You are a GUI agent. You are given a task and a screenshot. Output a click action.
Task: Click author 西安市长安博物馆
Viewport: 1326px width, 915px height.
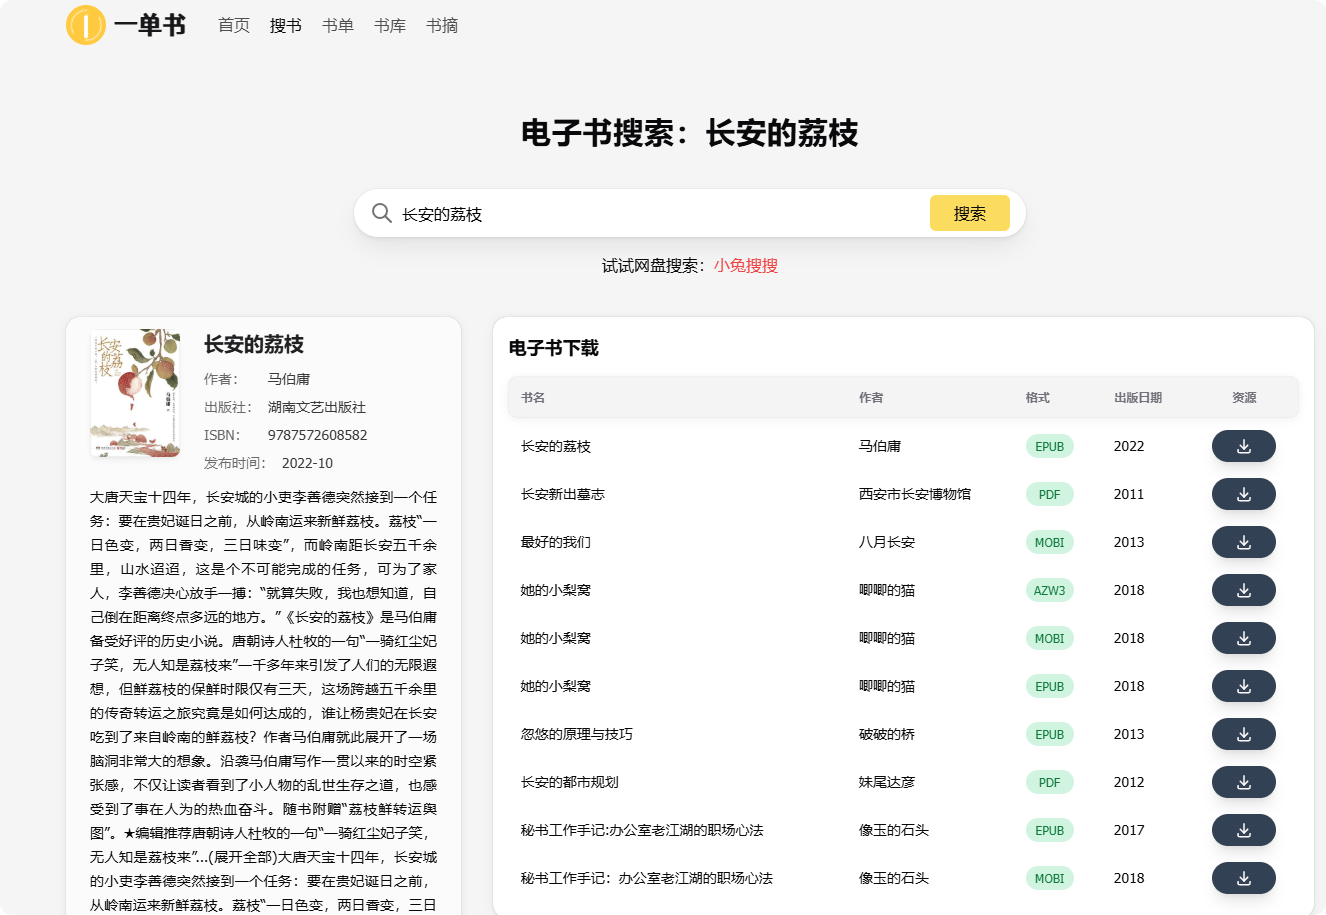[x=915, y=494]
